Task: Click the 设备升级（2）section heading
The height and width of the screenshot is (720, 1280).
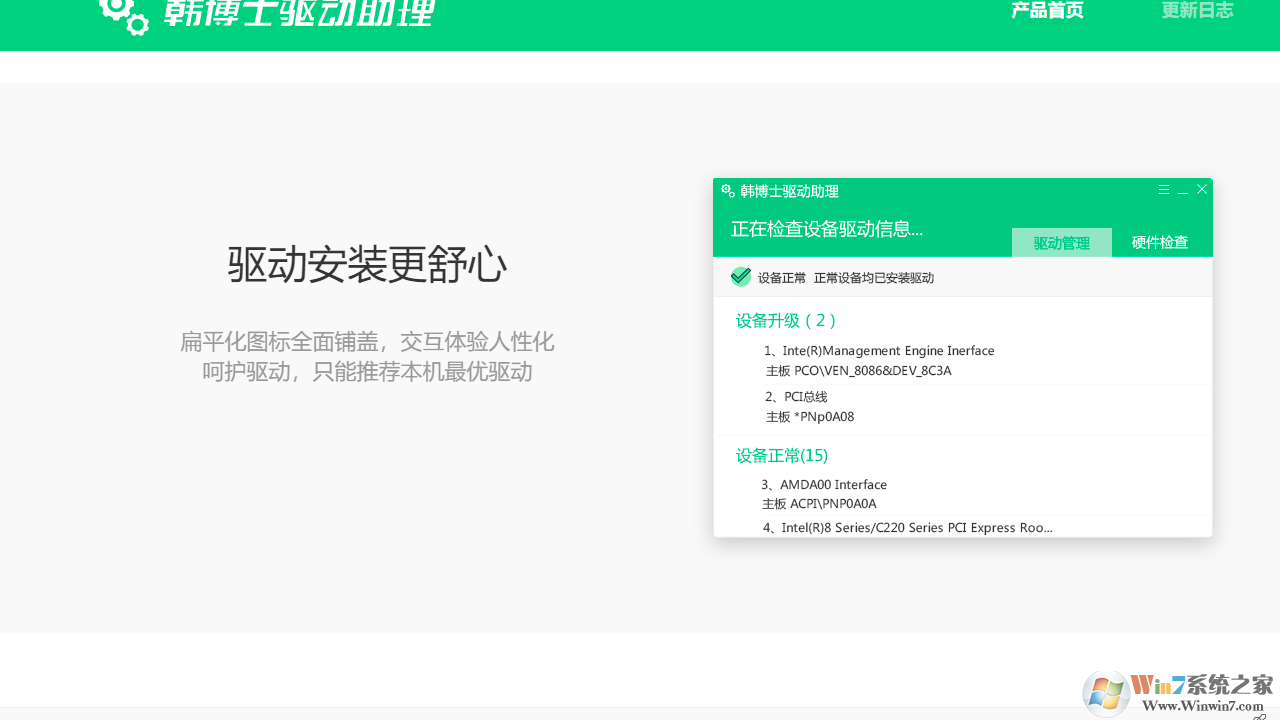Action: tap(786, 320)
